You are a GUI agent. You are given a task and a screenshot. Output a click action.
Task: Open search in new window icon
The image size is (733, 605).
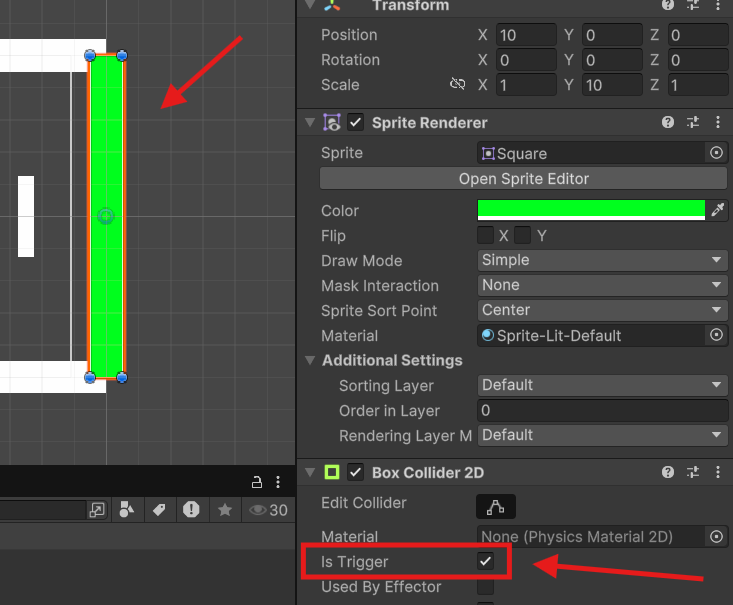coord(97,510)
